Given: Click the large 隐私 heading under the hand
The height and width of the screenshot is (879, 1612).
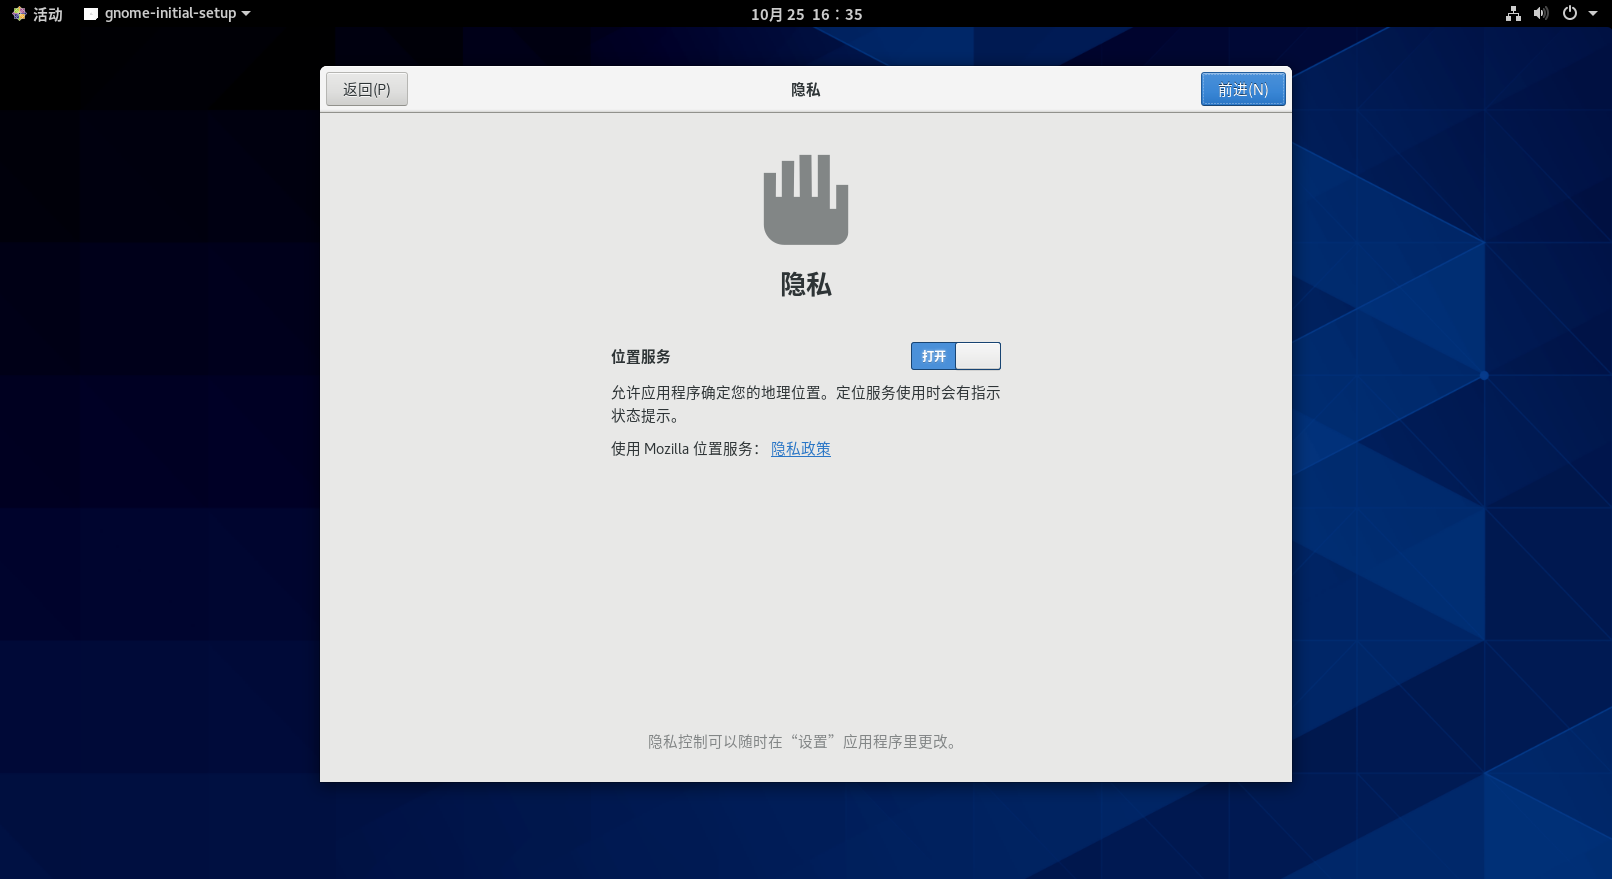Looking at the screenshot, I should click(x=806, y=285).
